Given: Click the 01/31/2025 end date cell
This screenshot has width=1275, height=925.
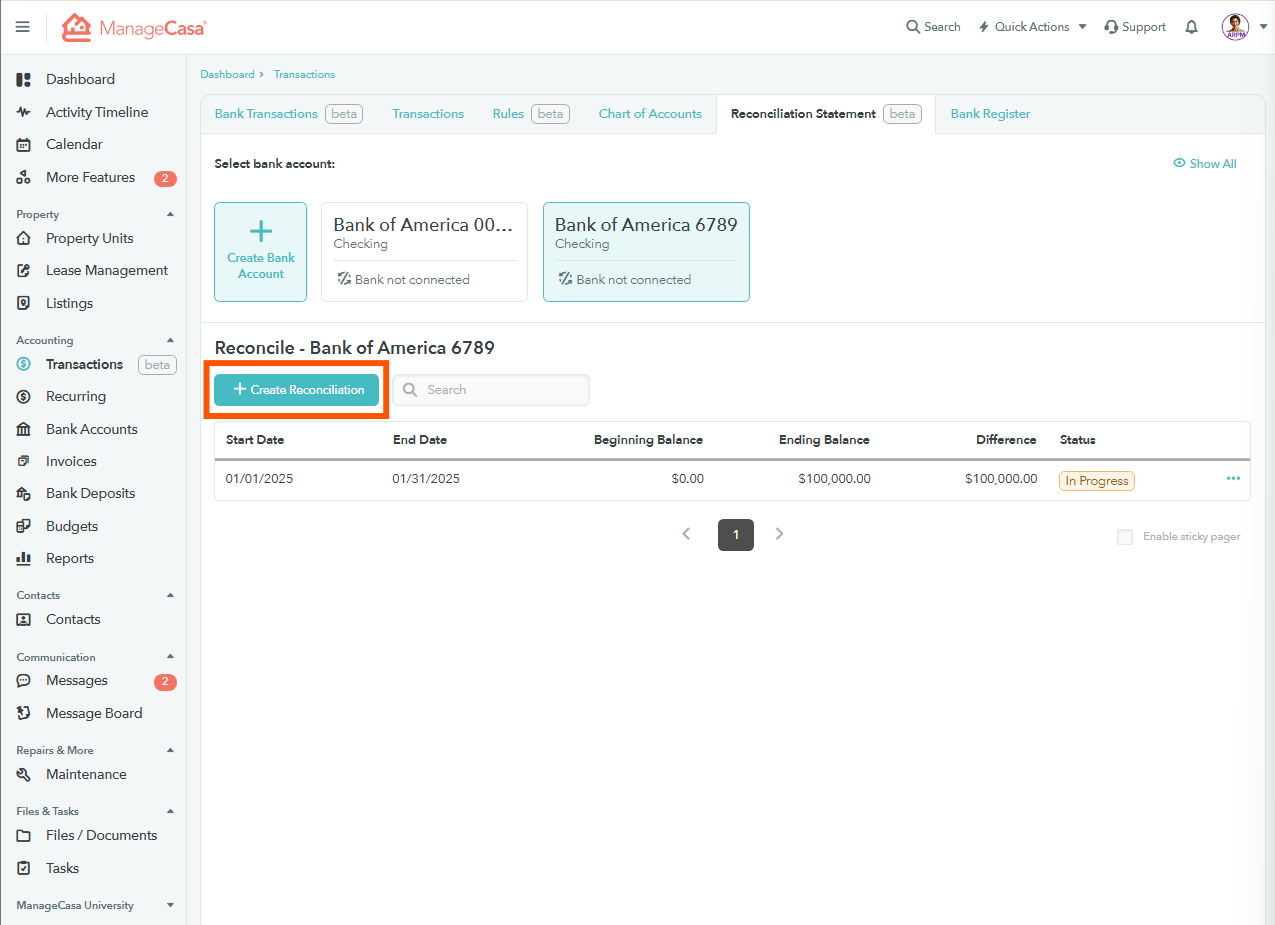Looking at the screenshot, I should [426, 479].
